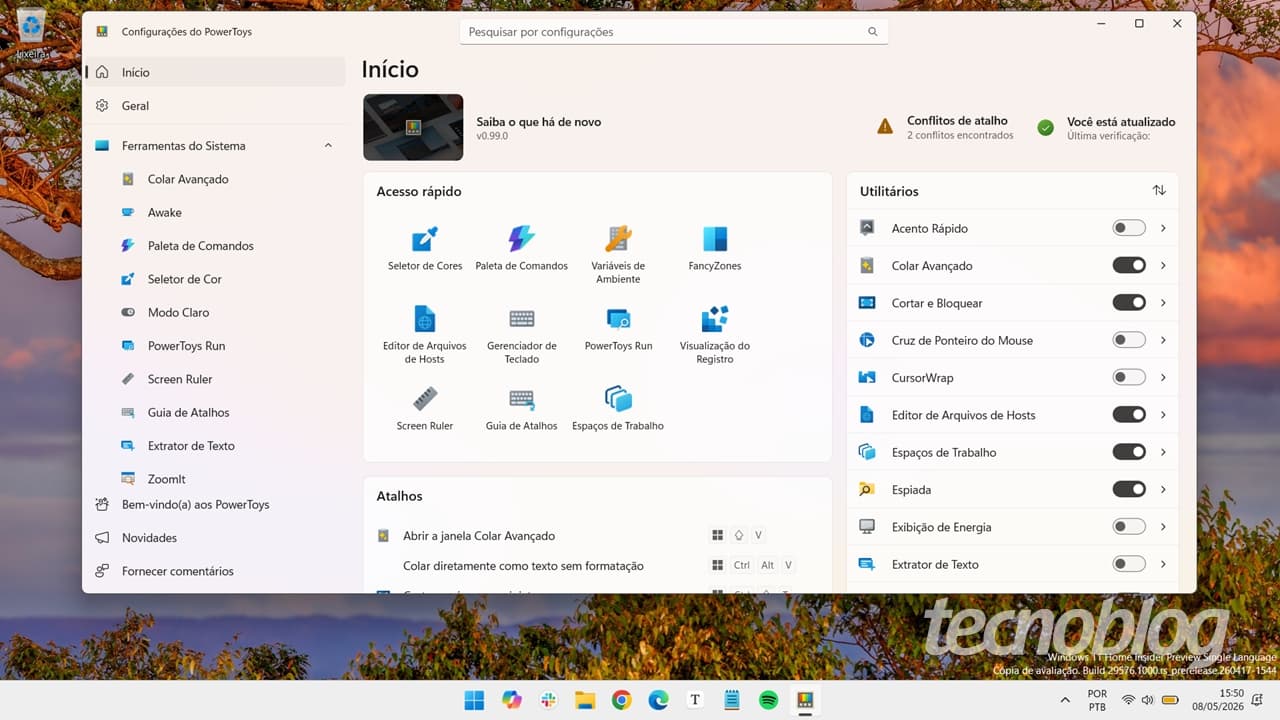Click the green up-to-date check icon
Screen dimensions: 1280x720
[x=1045, y=127]
